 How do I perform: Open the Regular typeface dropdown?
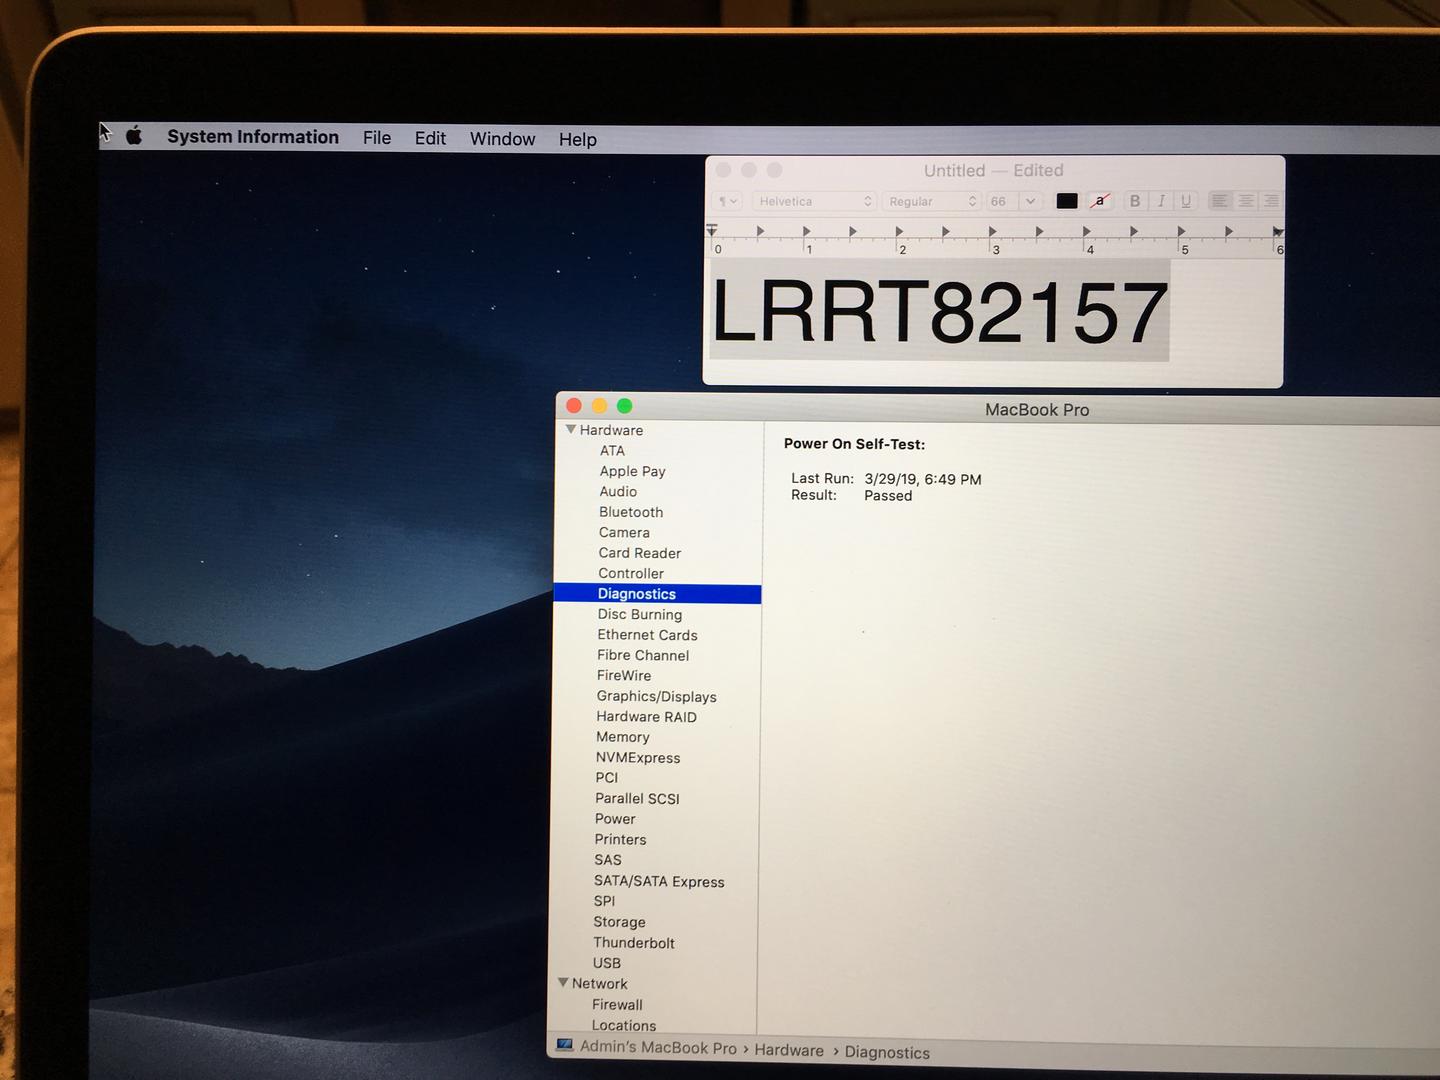[932, 201]
